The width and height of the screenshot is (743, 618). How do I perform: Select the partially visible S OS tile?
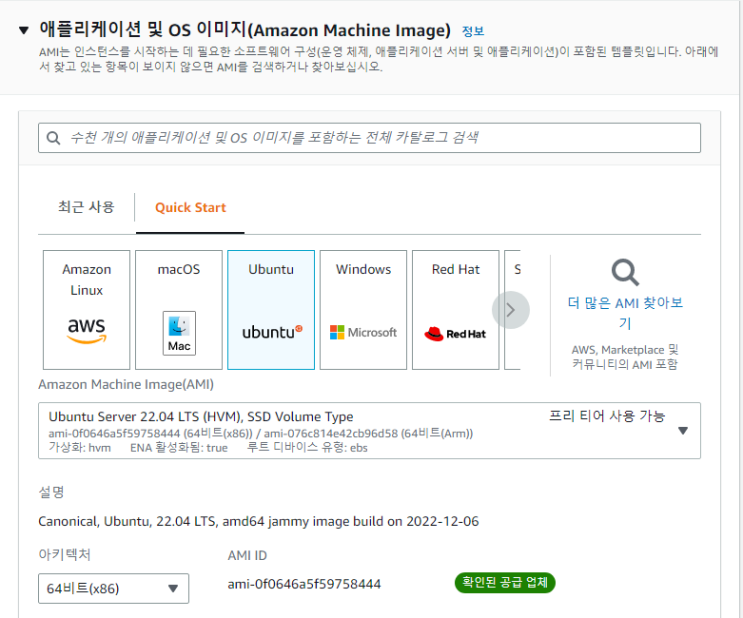(513, 310)
